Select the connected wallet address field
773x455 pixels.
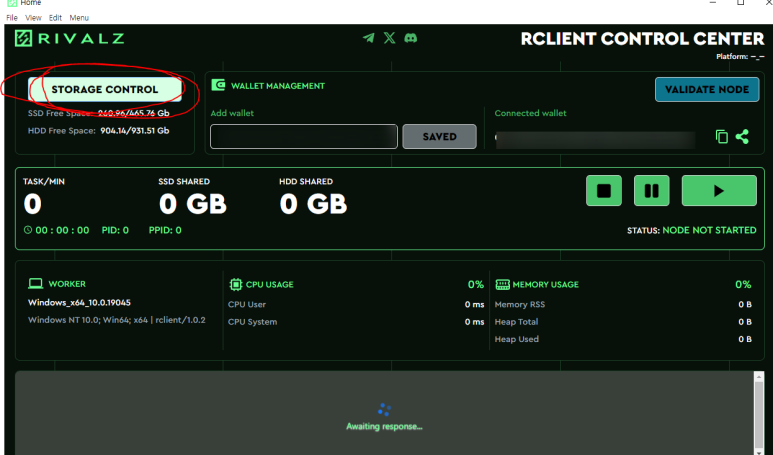pos(596,140)
